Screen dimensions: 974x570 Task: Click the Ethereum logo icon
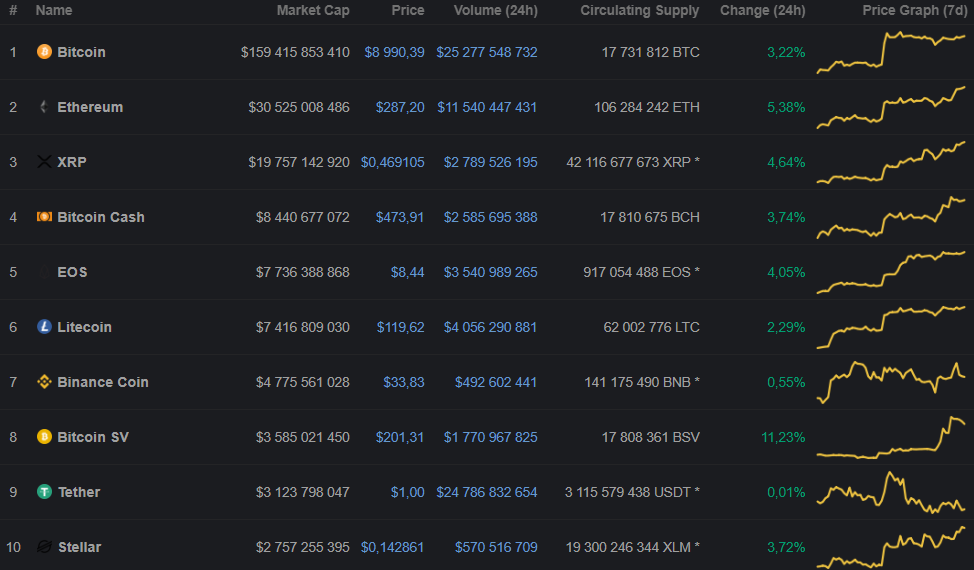click(x=44, y=107)
